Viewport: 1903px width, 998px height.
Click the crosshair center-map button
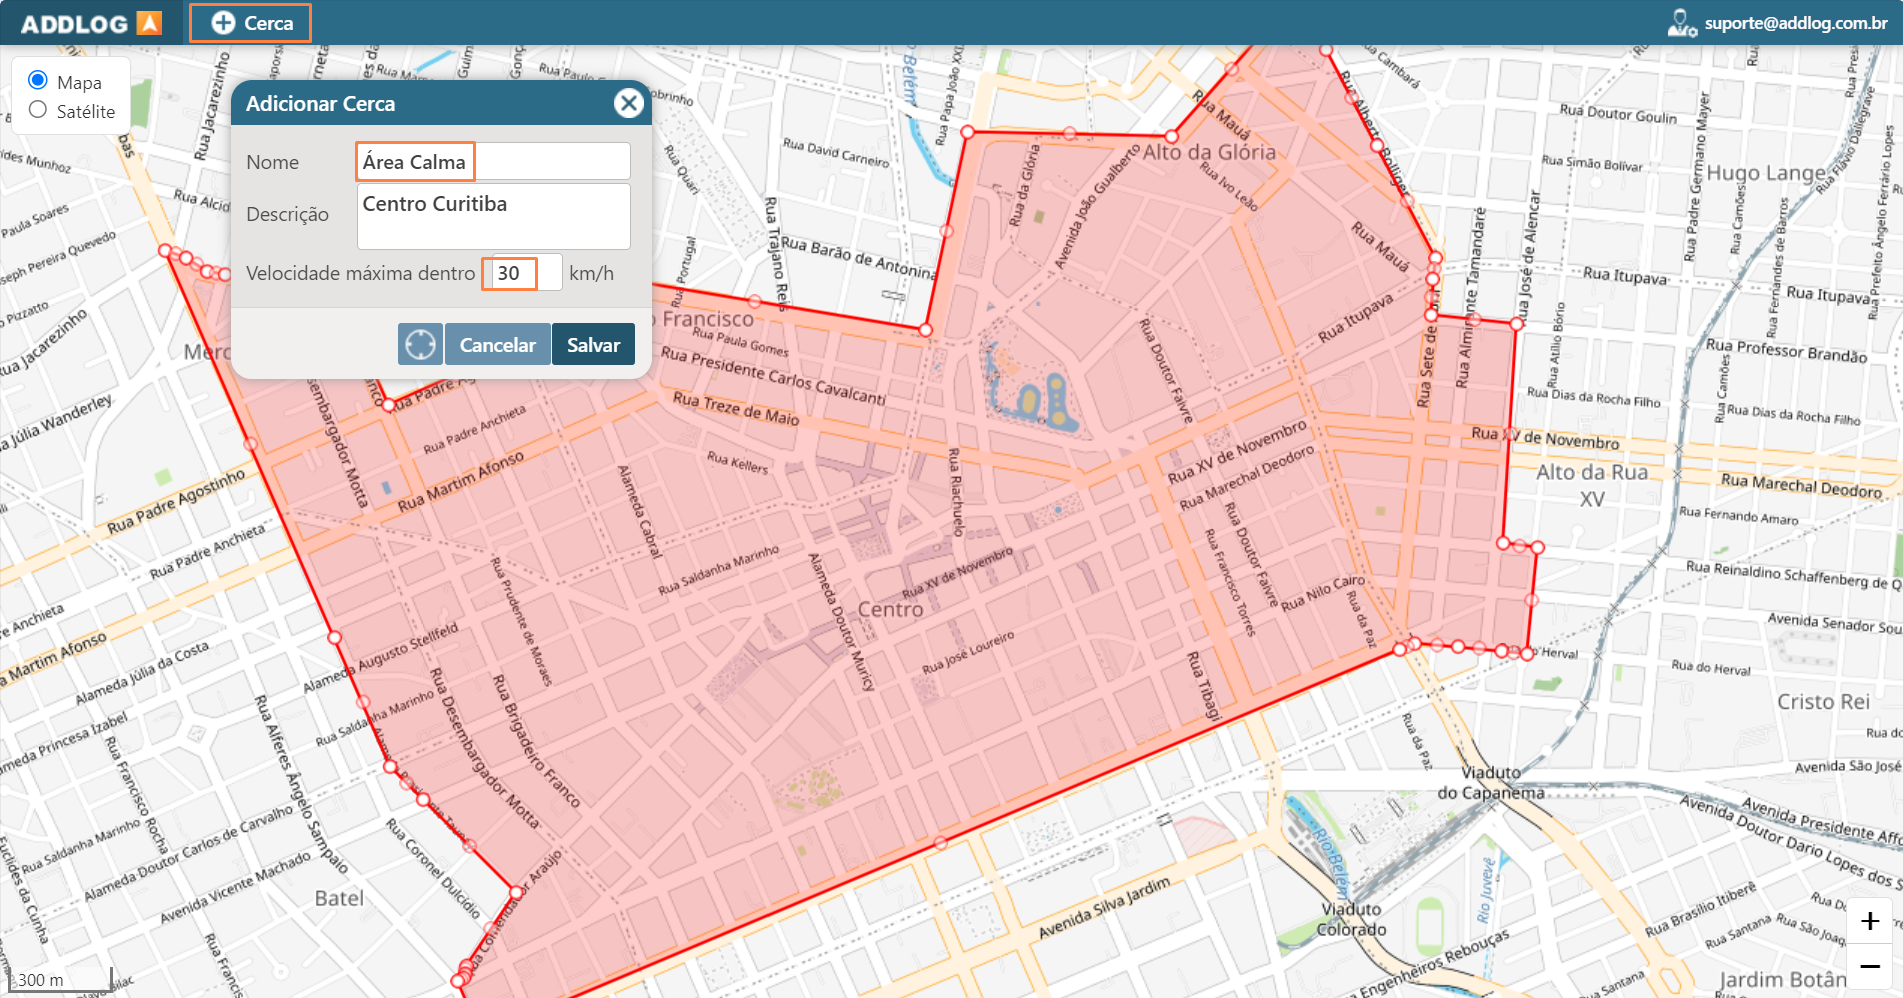420,344
